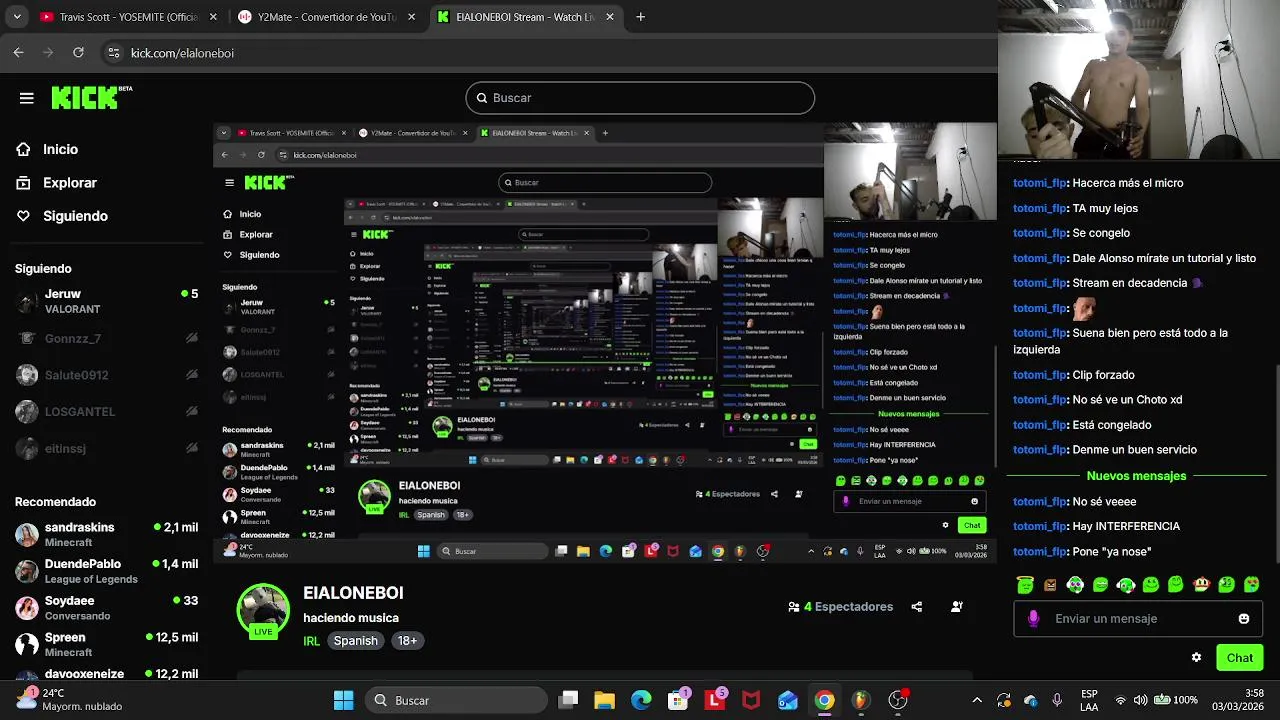Open Microsoft Store from taskbar

coord(679,700)
